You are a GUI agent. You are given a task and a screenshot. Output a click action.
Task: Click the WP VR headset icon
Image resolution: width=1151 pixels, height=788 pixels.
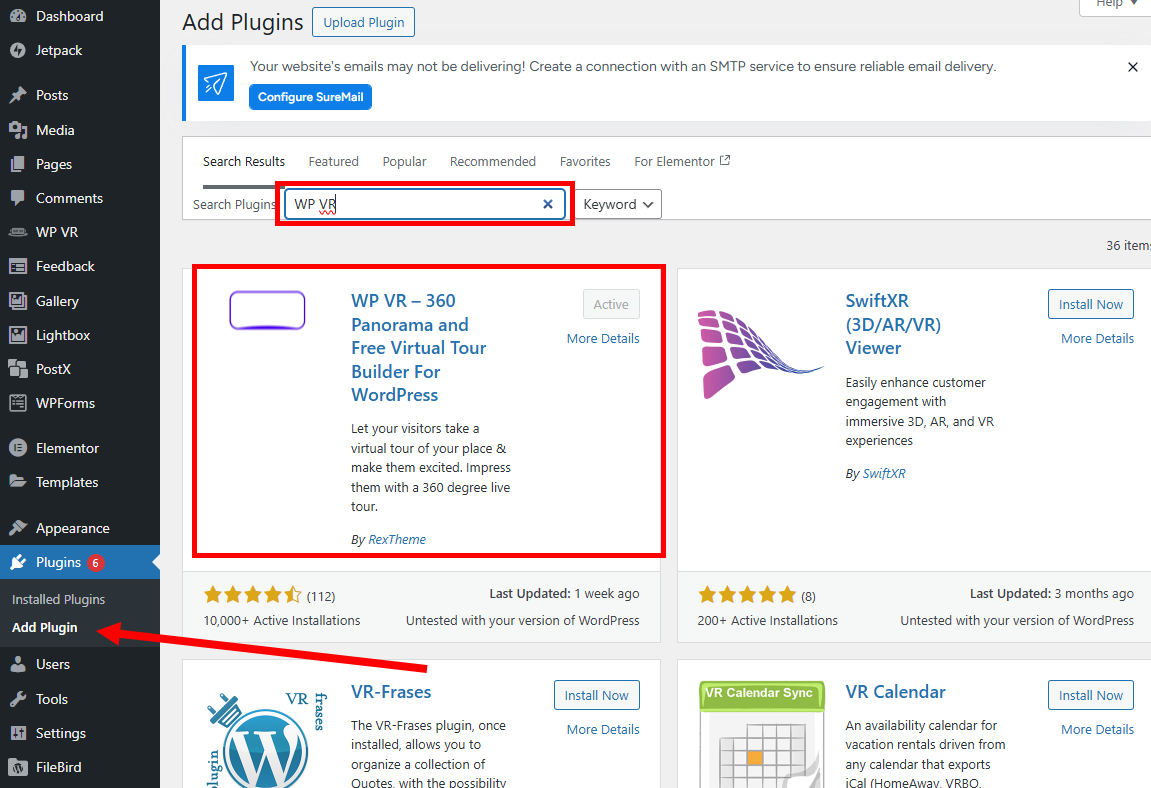point(18,232)
